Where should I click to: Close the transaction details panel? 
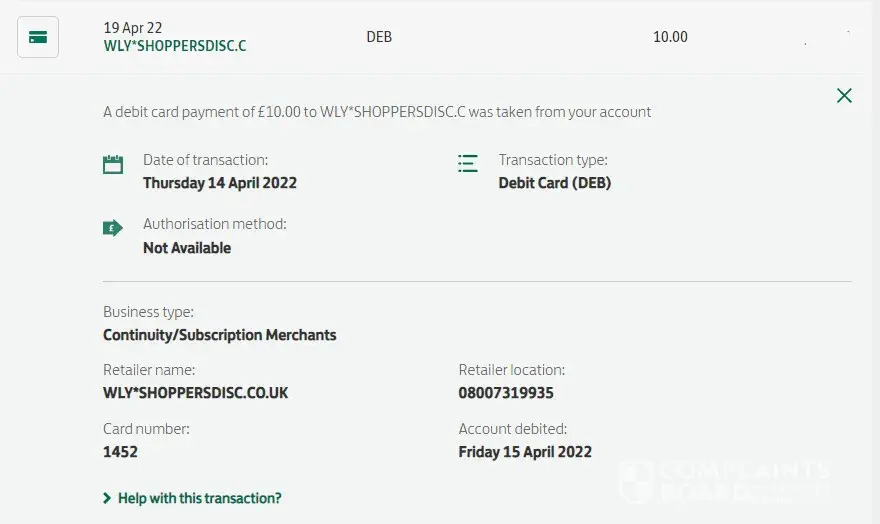click(x=844, y=96)
